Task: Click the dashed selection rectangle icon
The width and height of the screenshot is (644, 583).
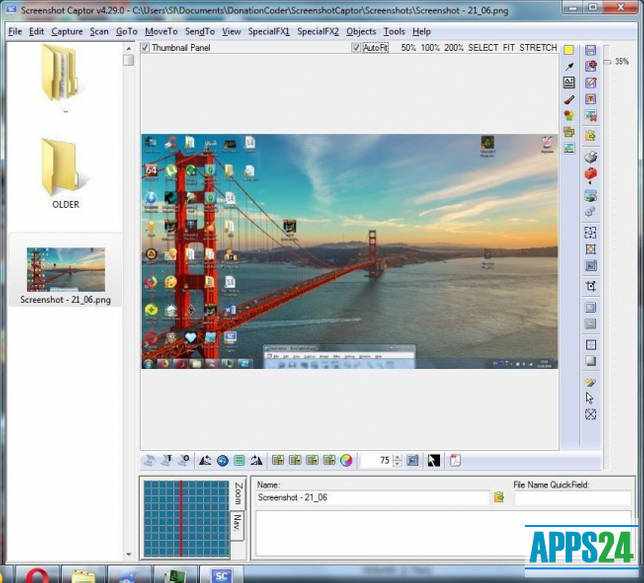Action: click(x=590, y=233)
